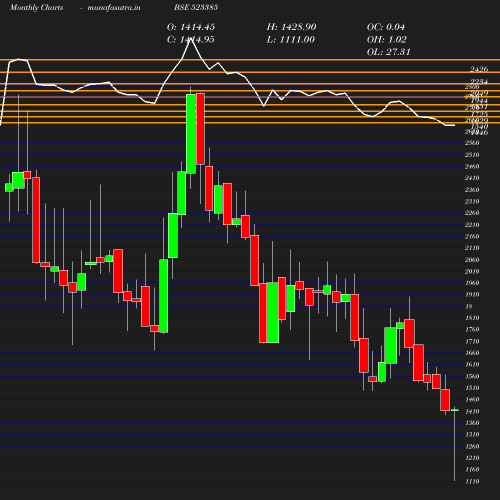500x500 pixels.
Task: Click the 2260 price axis label
Action: pos(472,213)
